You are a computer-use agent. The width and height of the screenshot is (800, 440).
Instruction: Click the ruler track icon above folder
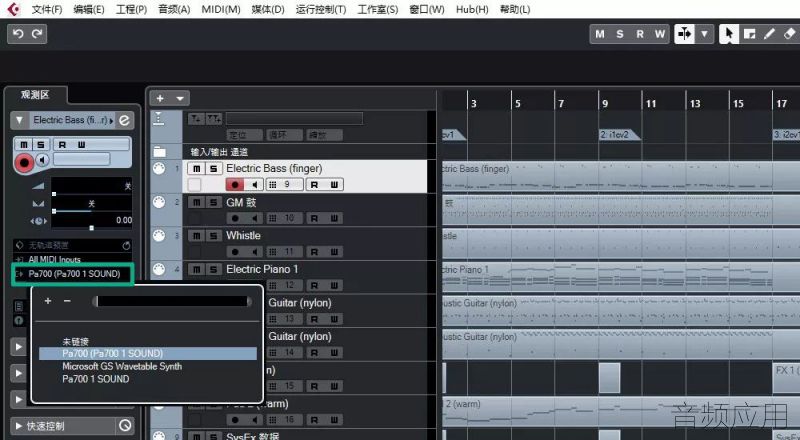[x=159, y=119]
